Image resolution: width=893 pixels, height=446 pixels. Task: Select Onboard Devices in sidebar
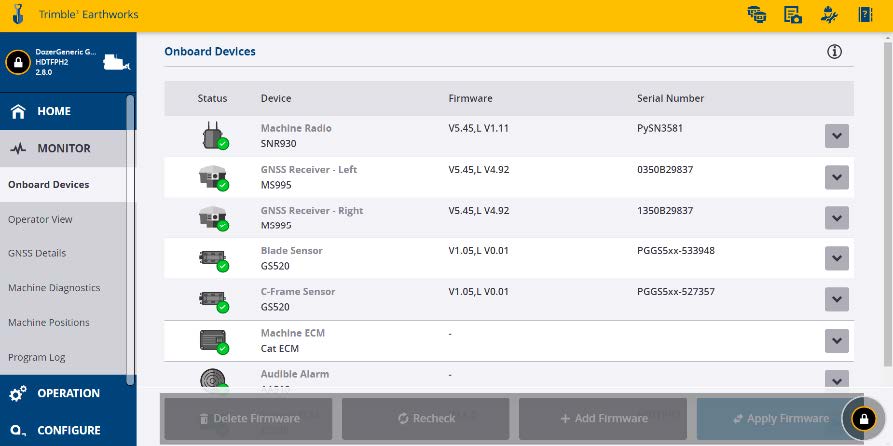coord(63,185)
